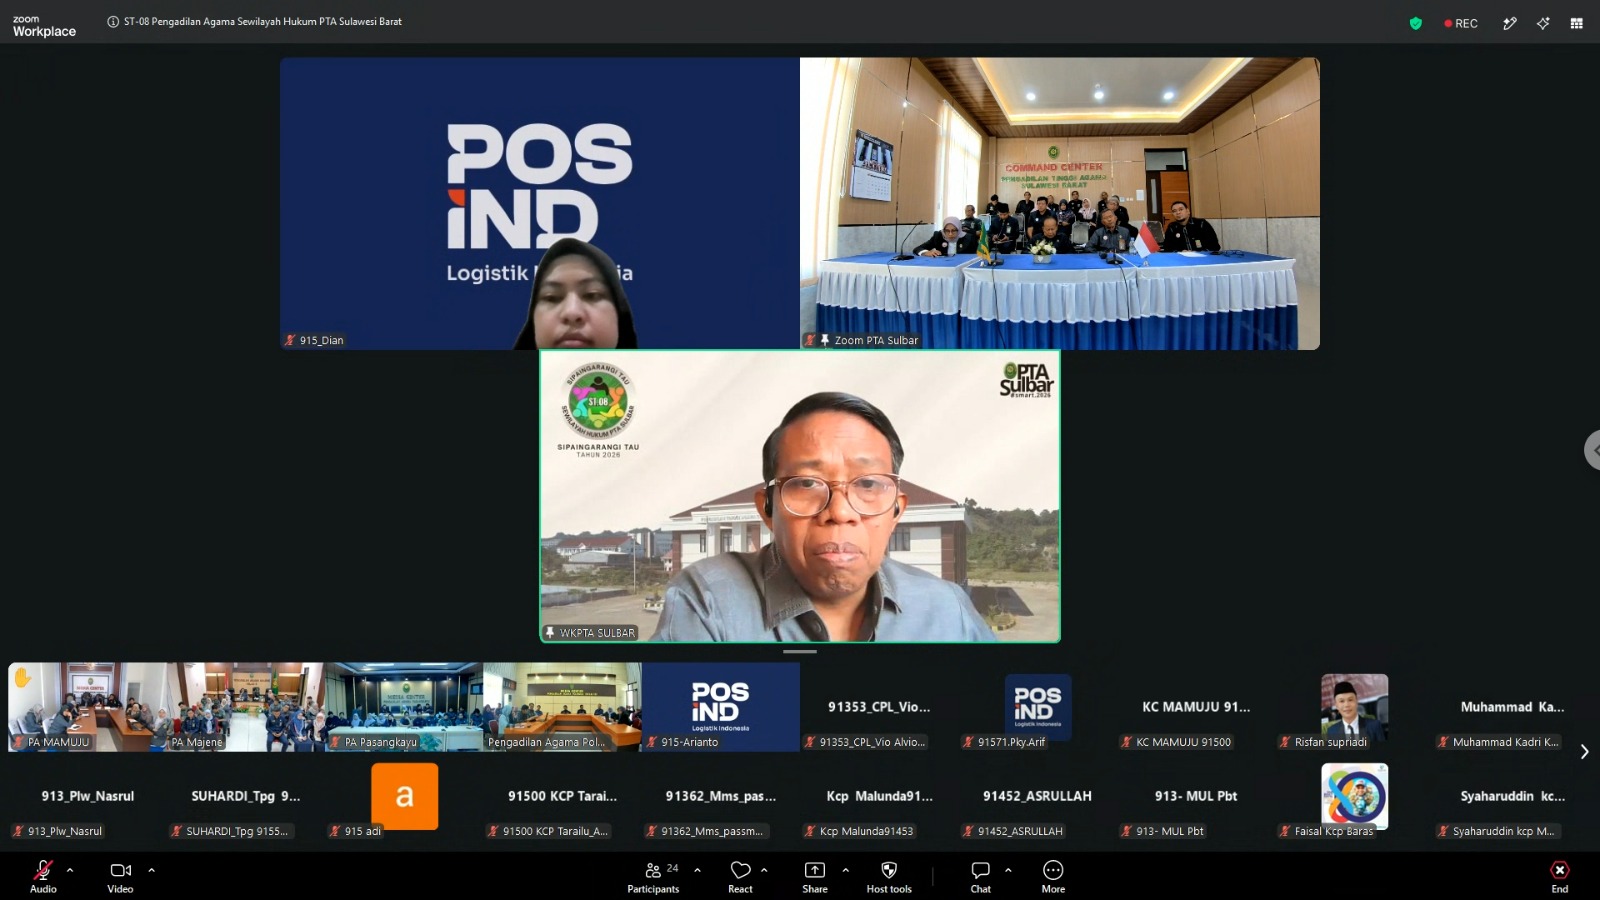
Task: Click the muted mic icon beside Kcp Malunda91453
Action: tap(810, 831)
